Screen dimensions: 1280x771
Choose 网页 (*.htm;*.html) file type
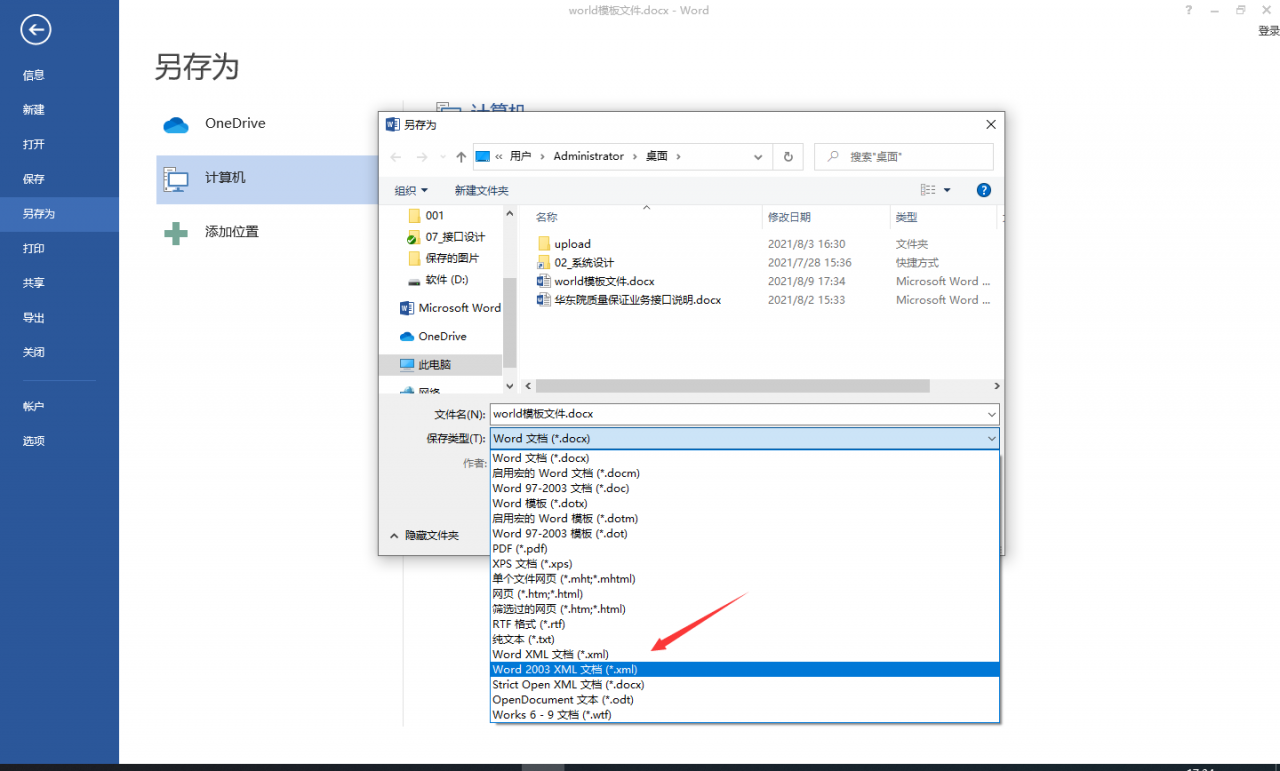pos(745,594)
